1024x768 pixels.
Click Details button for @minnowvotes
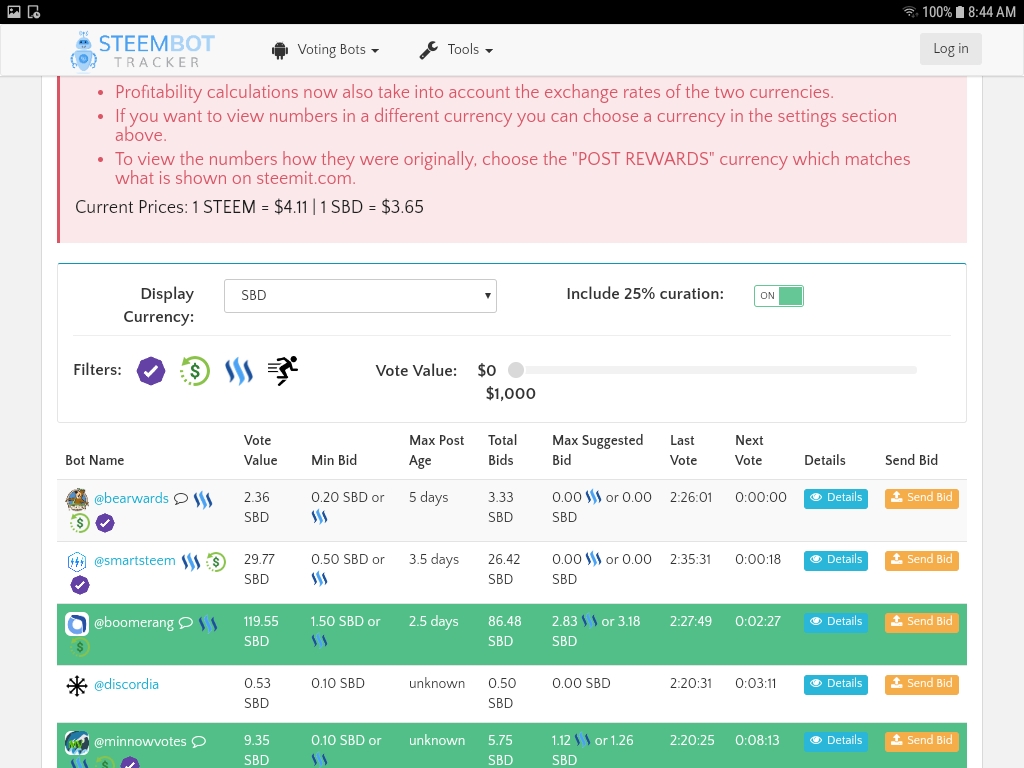click(836, 741)
